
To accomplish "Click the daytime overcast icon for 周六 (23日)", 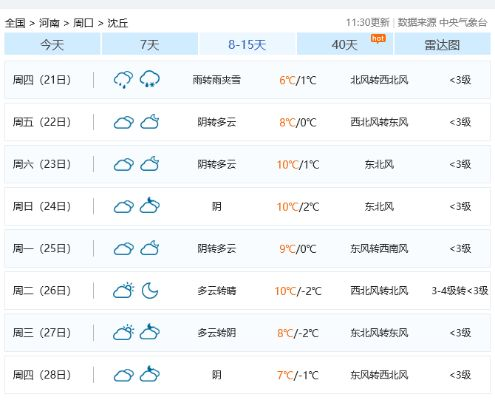I will [x=124, y=164].
